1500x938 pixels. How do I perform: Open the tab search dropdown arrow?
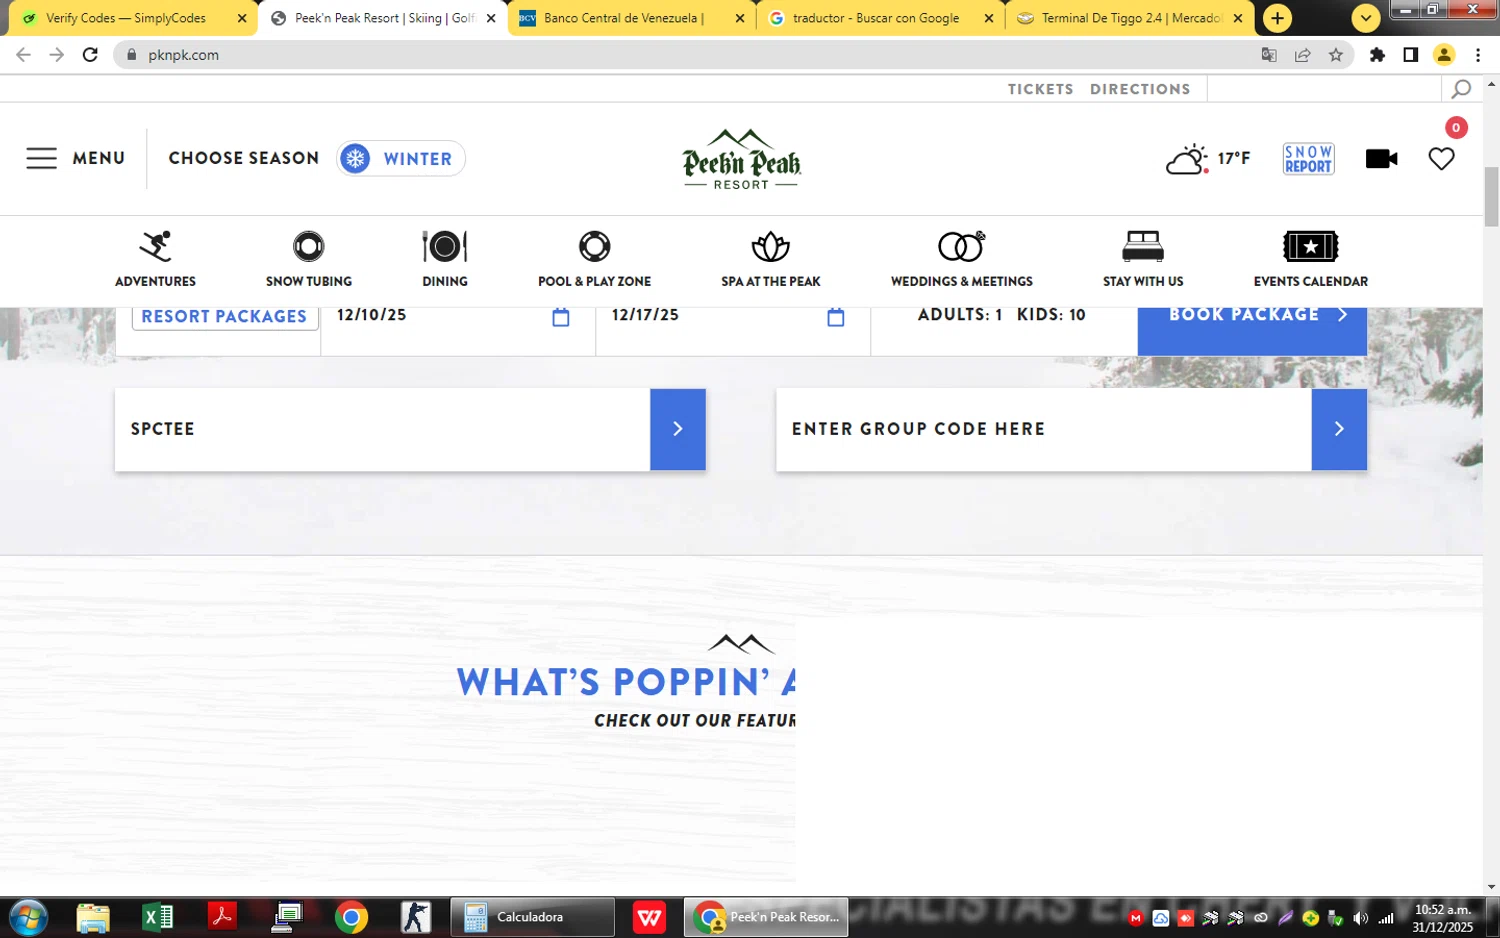1365,18
